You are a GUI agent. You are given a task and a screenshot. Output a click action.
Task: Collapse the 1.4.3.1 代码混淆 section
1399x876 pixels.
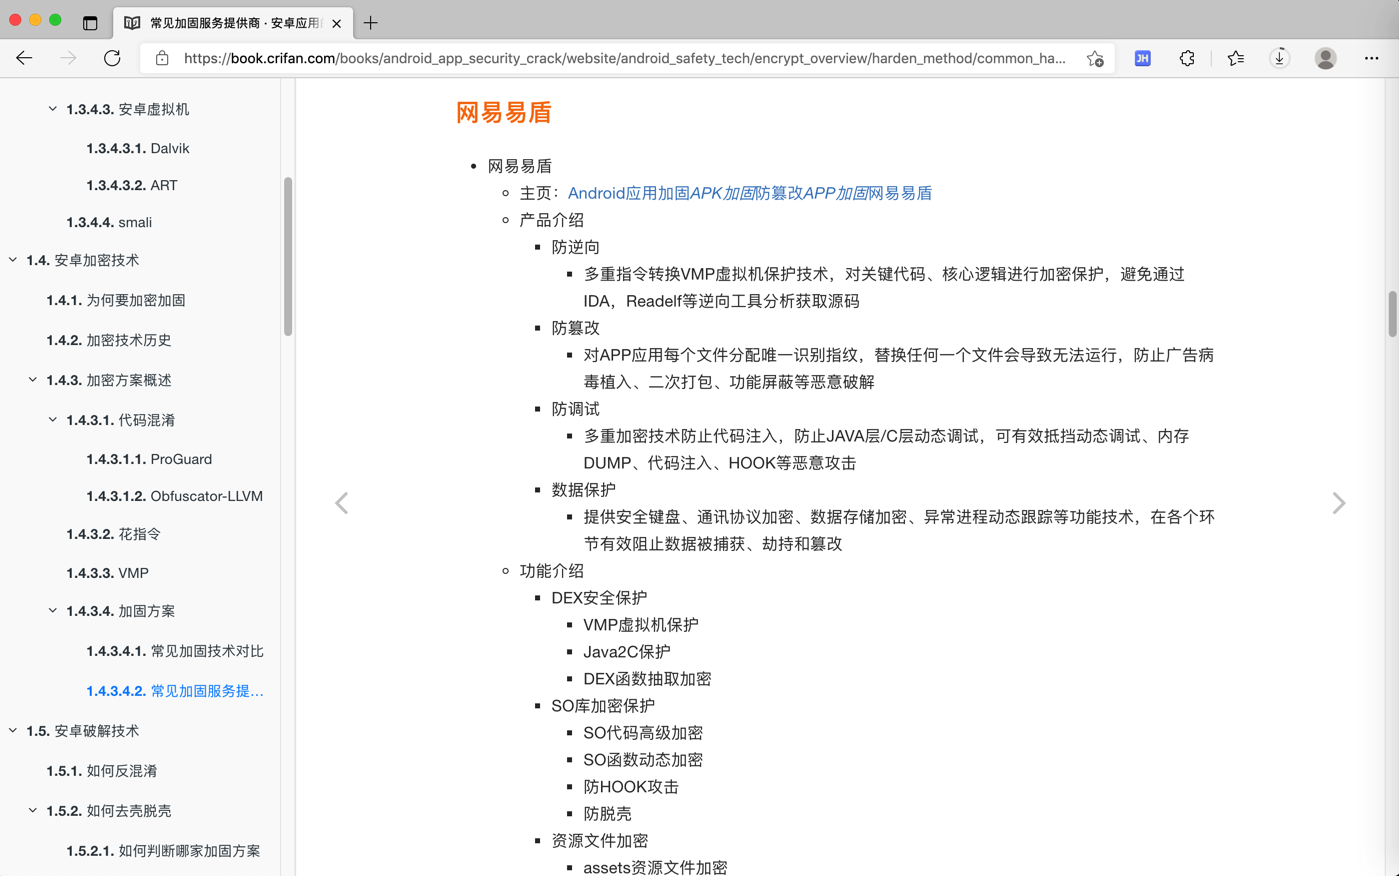pos(53,420)
